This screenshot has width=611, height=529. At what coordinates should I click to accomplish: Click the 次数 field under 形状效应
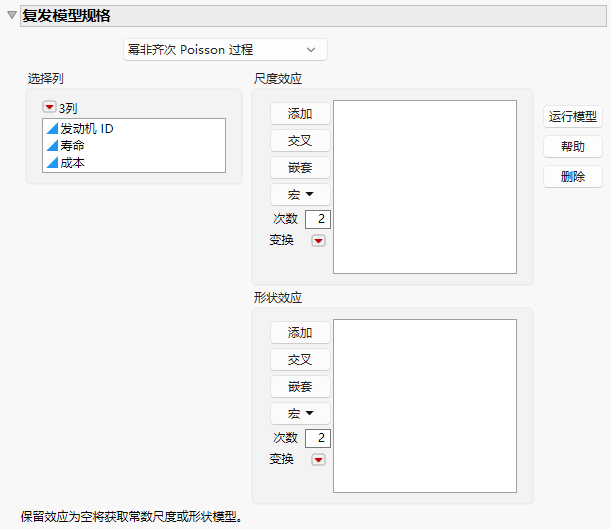click(x=318, y=438)
